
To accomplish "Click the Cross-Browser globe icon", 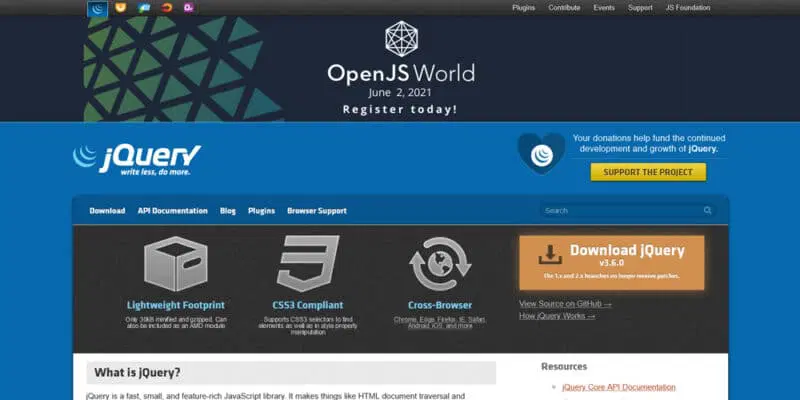I will (x=440, y=264).
